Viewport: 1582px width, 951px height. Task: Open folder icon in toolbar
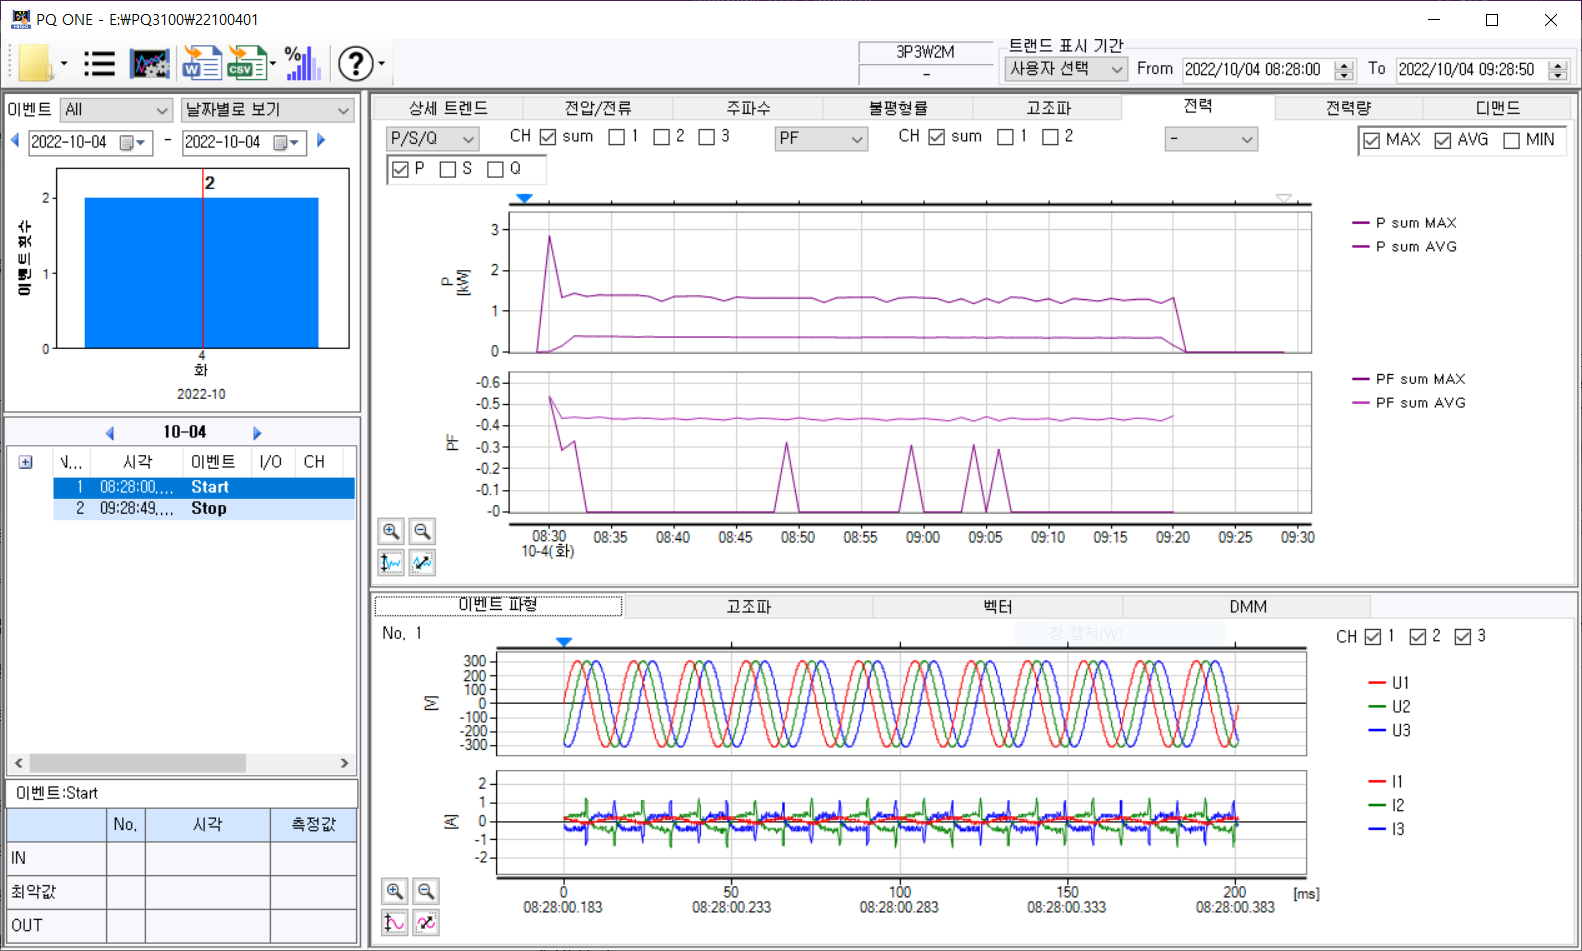pyautogui.click(x=35, y=63)
